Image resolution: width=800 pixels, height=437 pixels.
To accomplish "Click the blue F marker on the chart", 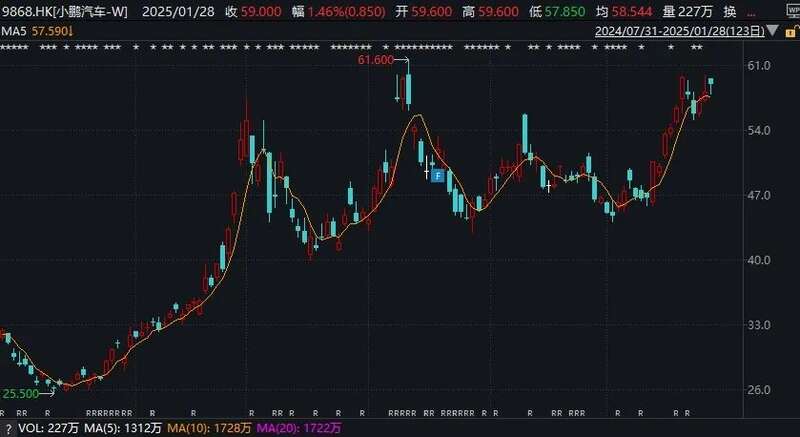I will coord(438,175).
